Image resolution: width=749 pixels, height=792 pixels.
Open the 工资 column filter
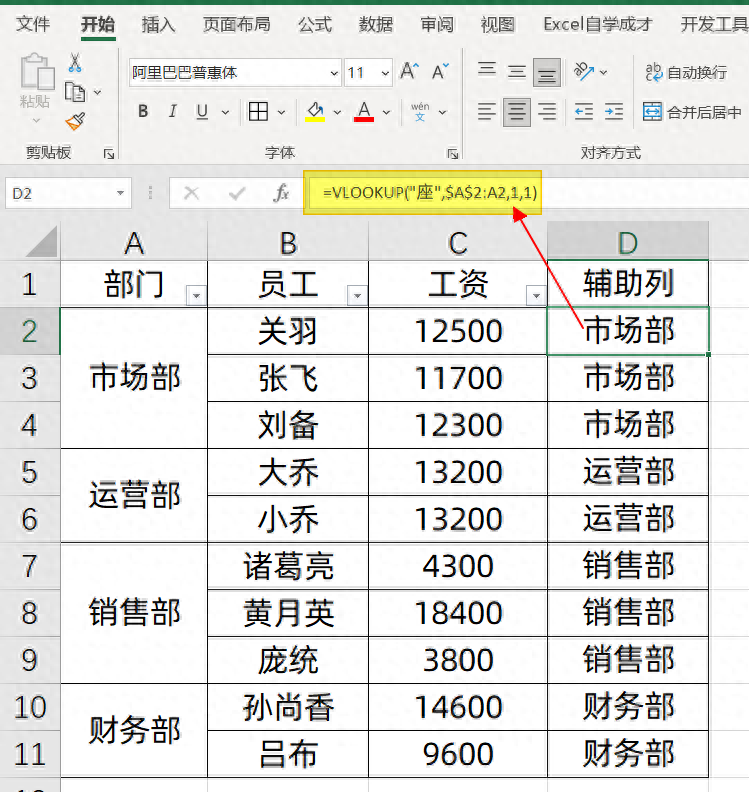pyautogui.click(x=536, y=295)
